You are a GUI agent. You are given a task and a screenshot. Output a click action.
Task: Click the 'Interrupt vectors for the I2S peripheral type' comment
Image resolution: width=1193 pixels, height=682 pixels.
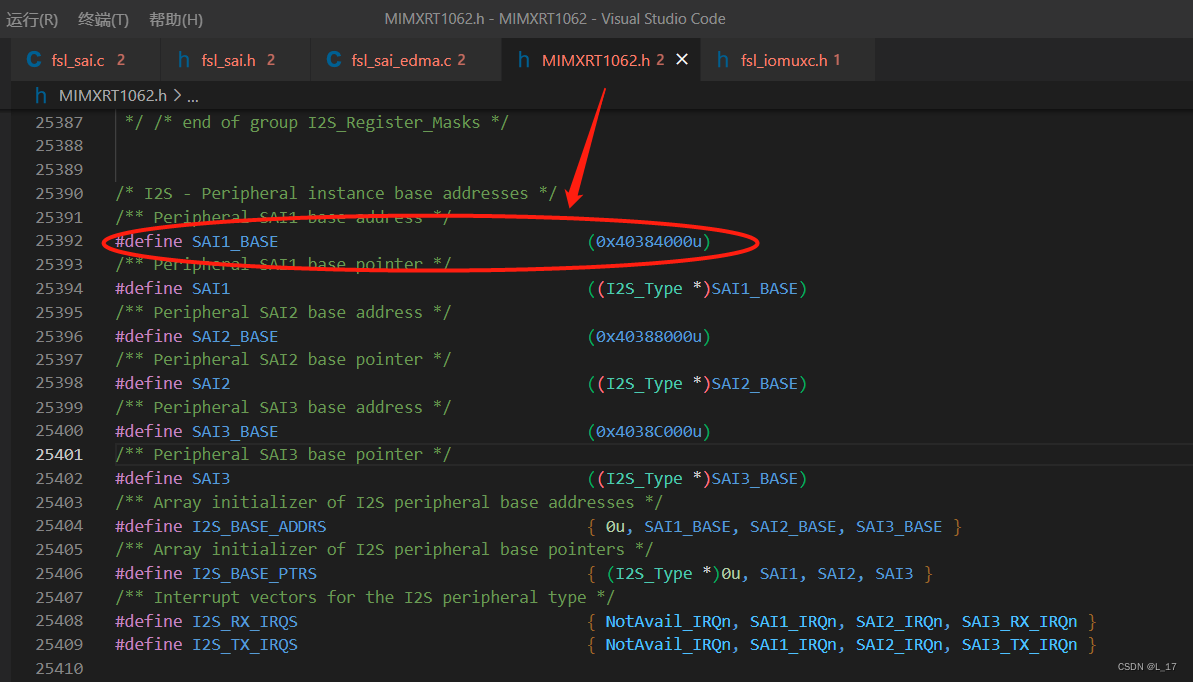tap(364, 598)
